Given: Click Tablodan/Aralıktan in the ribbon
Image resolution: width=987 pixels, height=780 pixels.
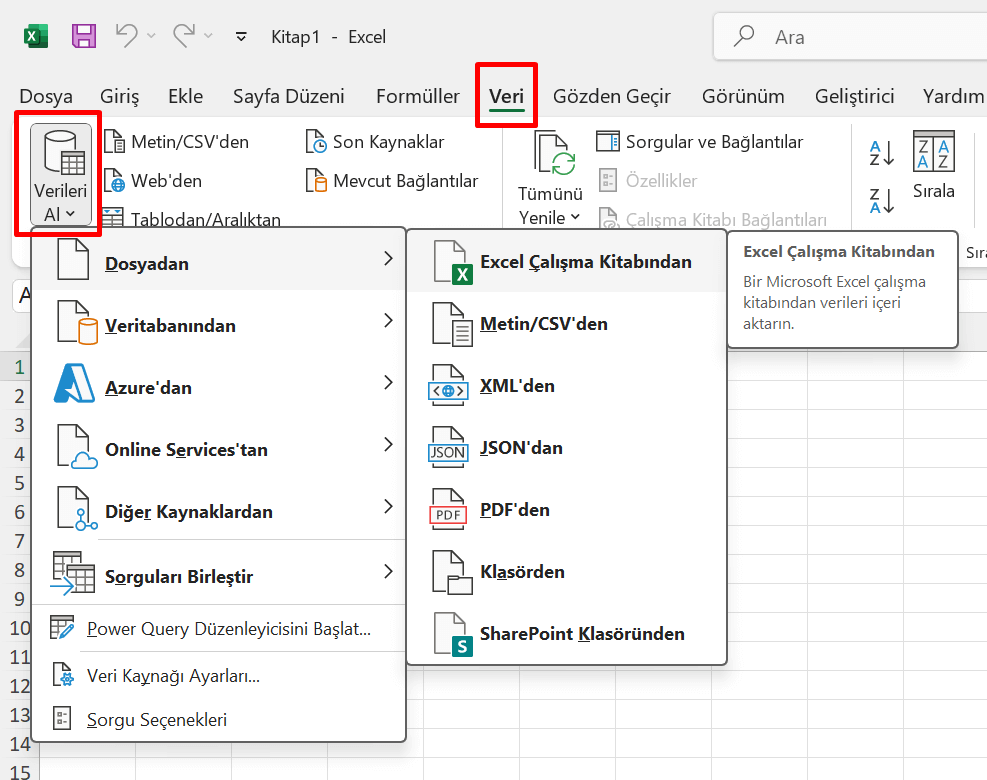Looking at the screenshot, I should (192, 218).
